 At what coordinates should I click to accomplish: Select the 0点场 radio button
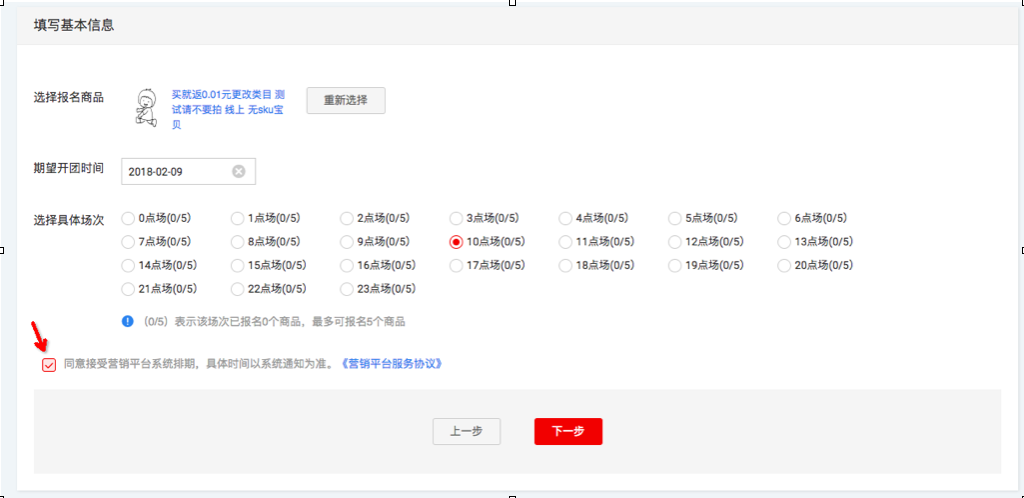point(127,218)
